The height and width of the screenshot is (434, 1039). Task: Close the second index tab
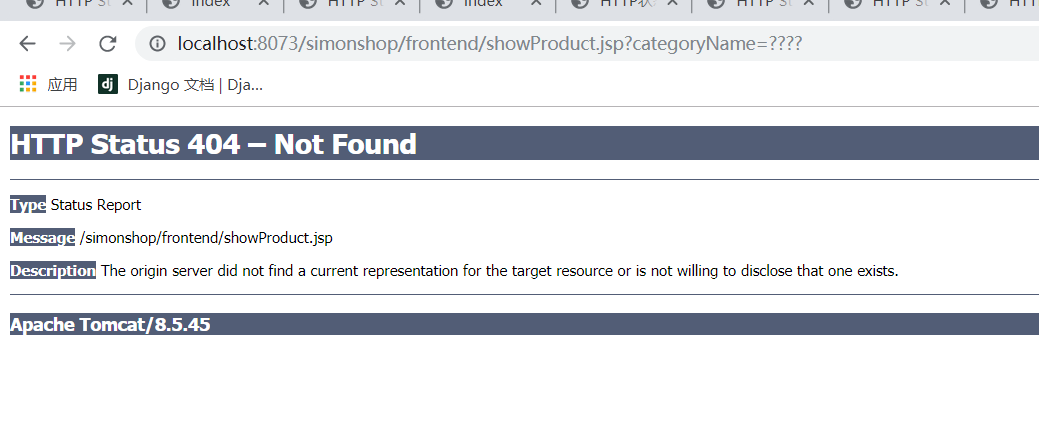pos(536,3)
